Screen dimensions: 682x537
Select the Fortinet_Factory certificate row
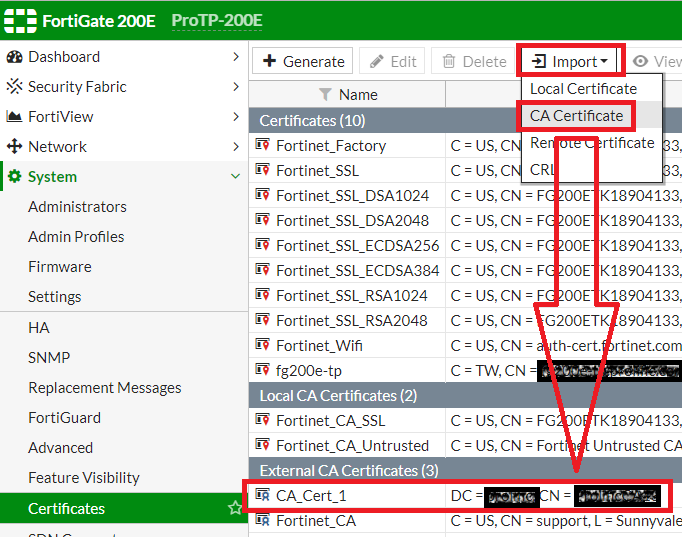tap(465, 145)
